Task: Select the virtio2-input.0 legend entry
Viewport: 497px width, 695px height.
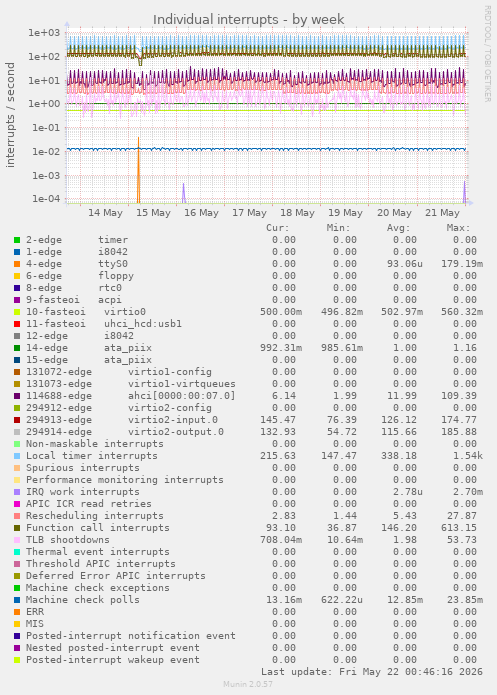Action: [x=122, y=420]
